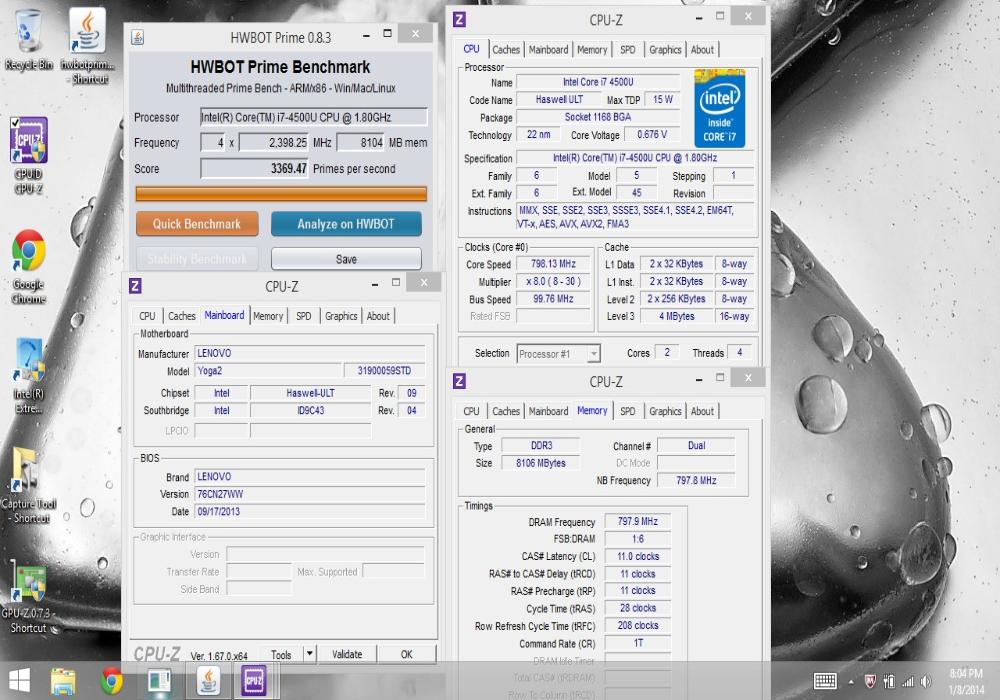
Task: Click the Southbridge value ID9C43
Action: coord(311,411)
